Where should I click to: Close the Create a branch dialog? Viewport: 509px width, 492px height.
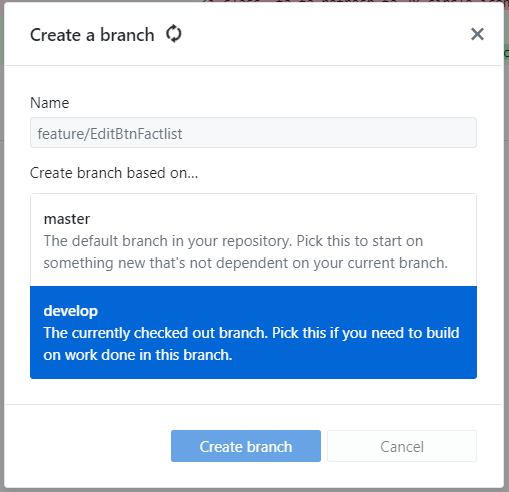point(477,34)
